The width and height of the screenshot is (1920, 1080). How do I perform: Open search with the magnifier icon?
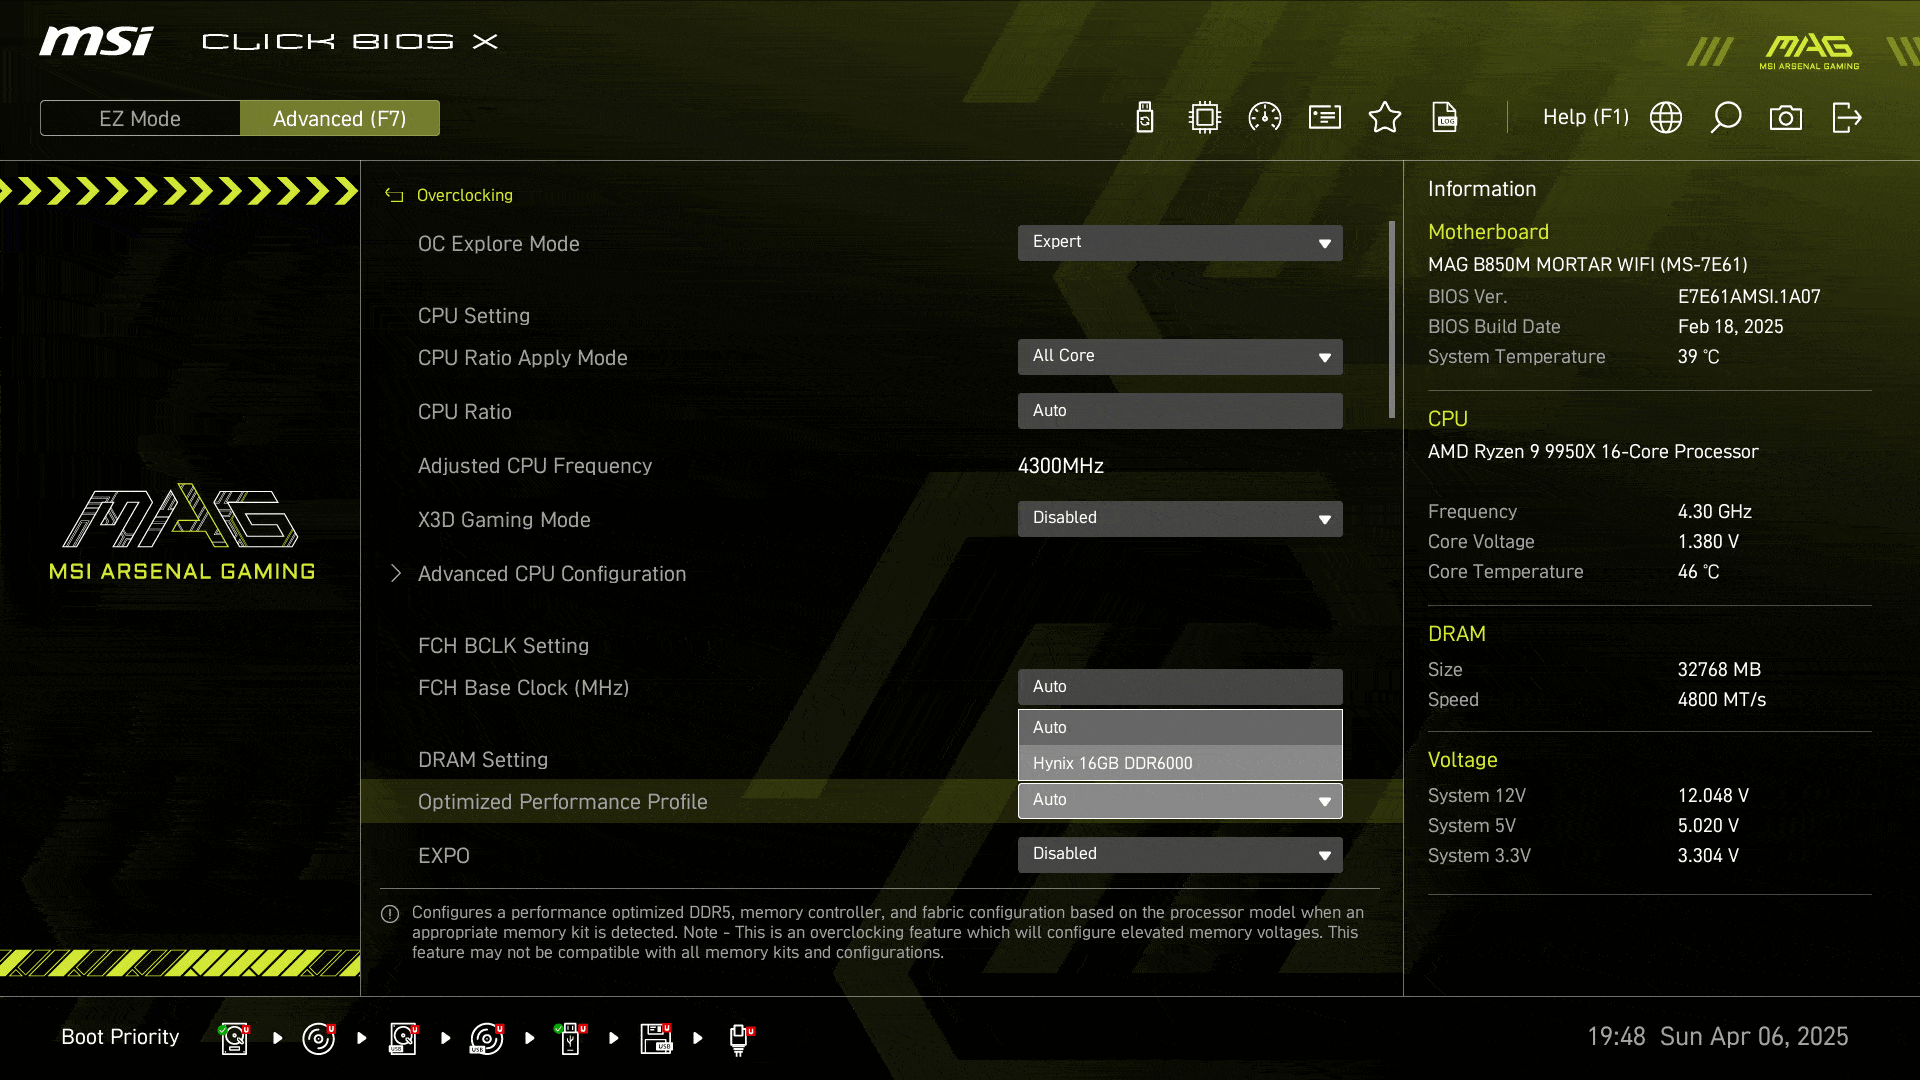[1726, 118]
